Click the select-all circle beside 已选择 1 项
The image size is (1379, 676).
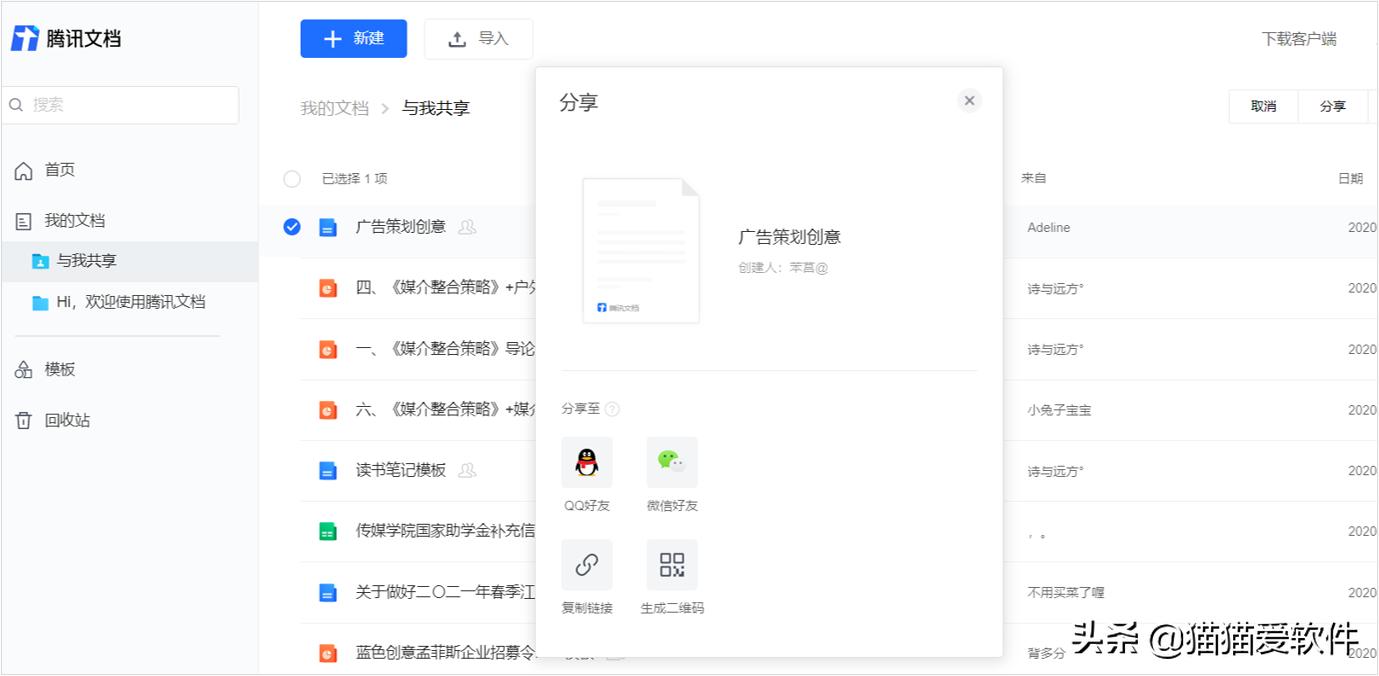point(291,179)
